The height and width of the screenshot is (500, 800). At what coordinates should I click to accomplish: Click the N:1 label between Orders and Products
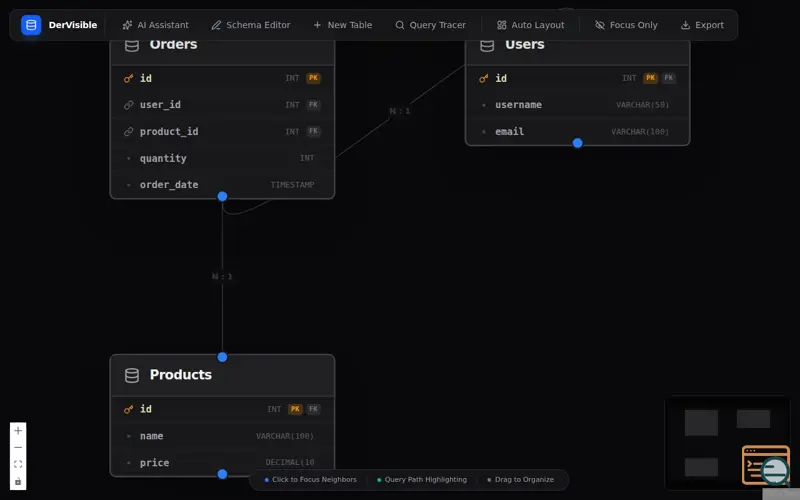click(x=222, y=276)
